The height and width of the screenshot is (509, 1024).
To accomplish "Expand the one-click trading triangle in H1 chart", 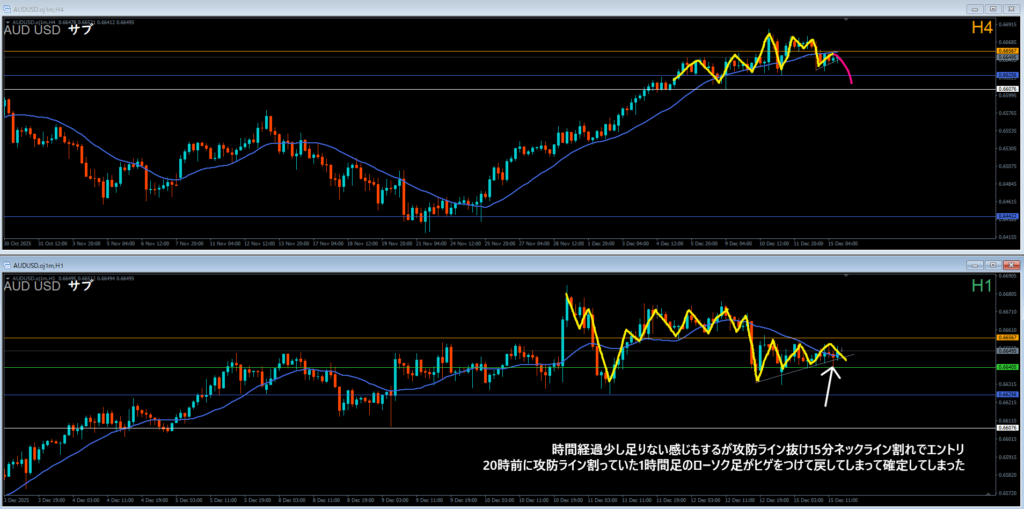I will 8,278.
